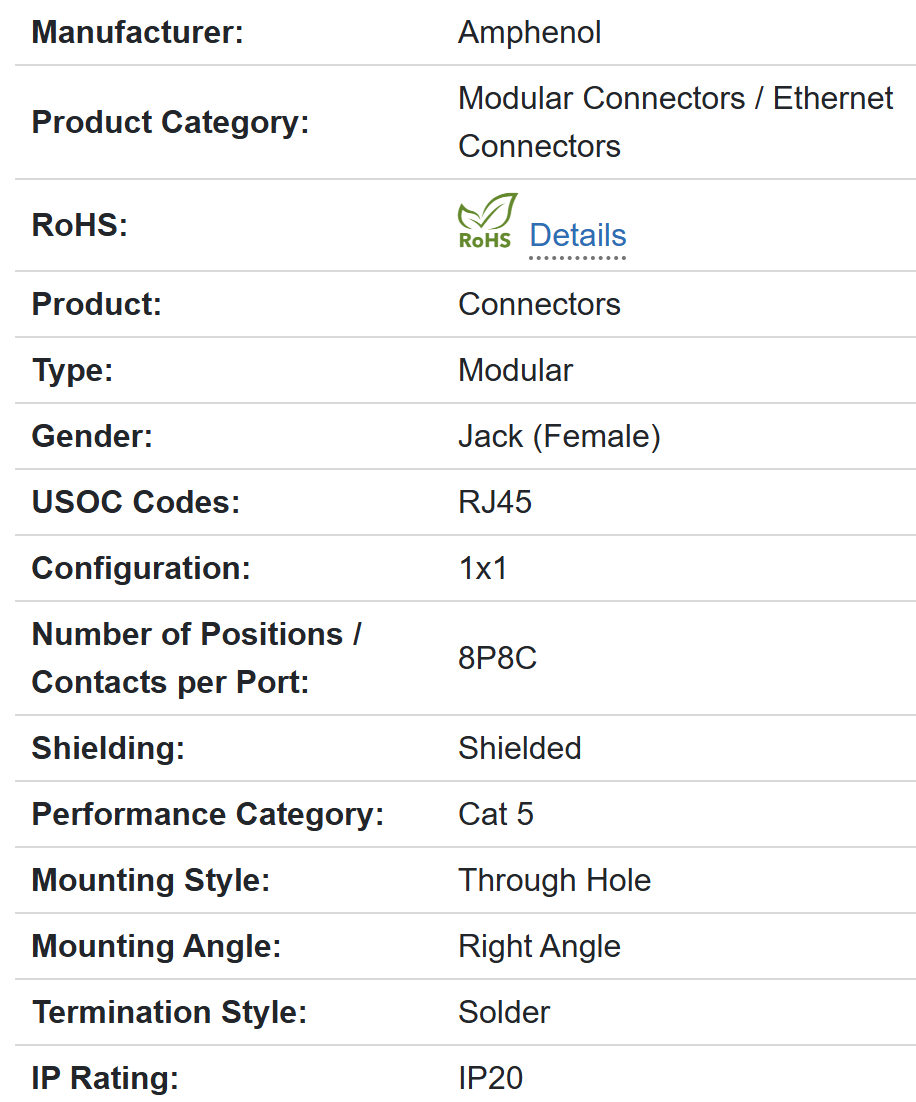Select the Connectors product value
This screenshot has width=916, height=1102.
(539, 305)
